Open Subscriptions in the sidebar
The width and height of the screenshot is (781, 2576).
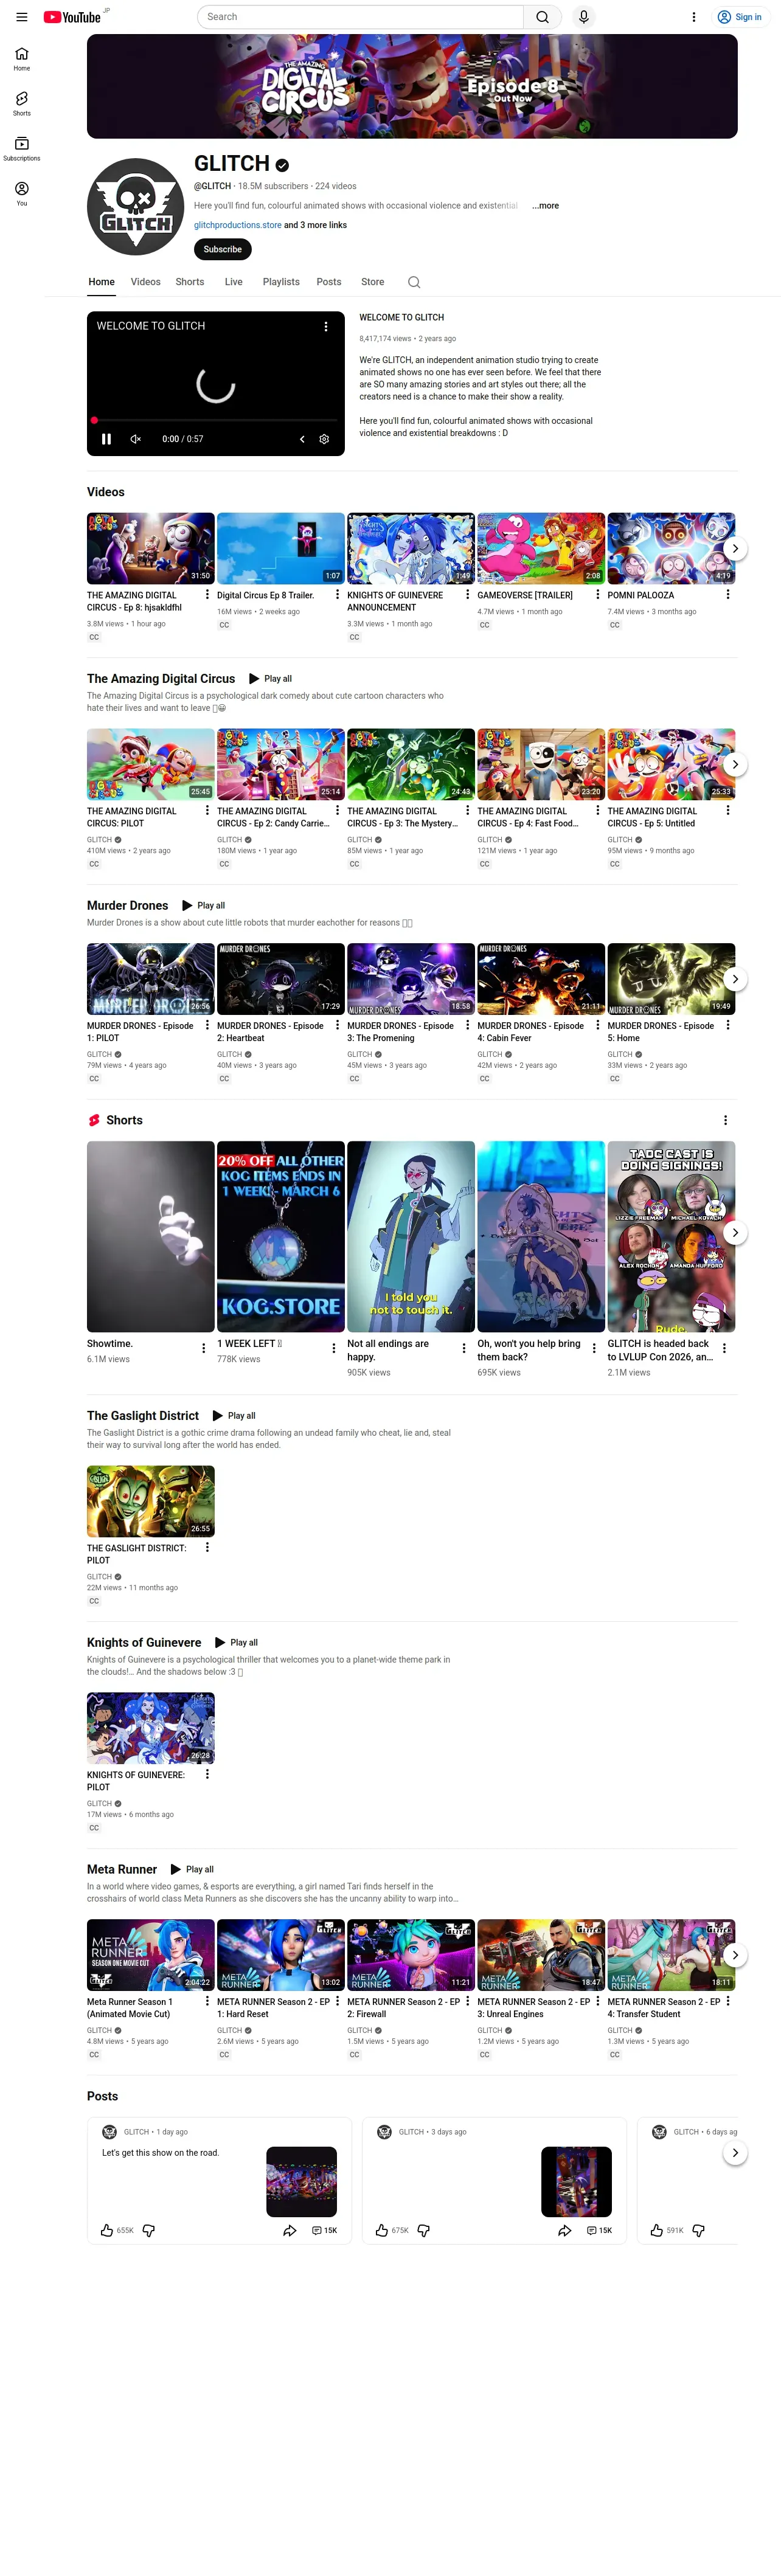(x=21, y=149)
